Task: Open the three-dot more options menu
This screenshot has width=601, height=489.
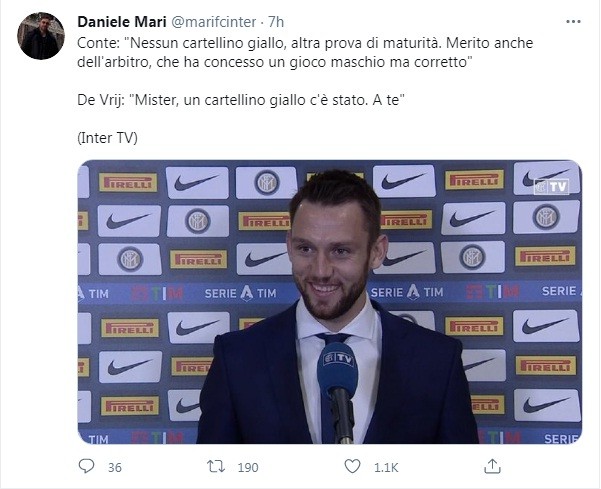Action: click(x=573, y=21)
